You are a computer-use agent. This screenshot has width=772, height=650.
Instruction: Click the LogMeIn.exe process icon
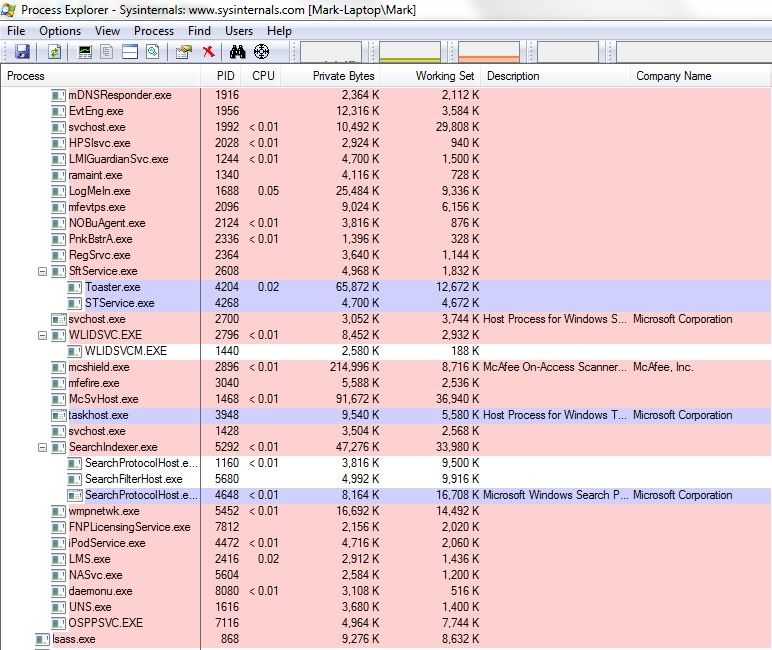[x=58, y=191]
